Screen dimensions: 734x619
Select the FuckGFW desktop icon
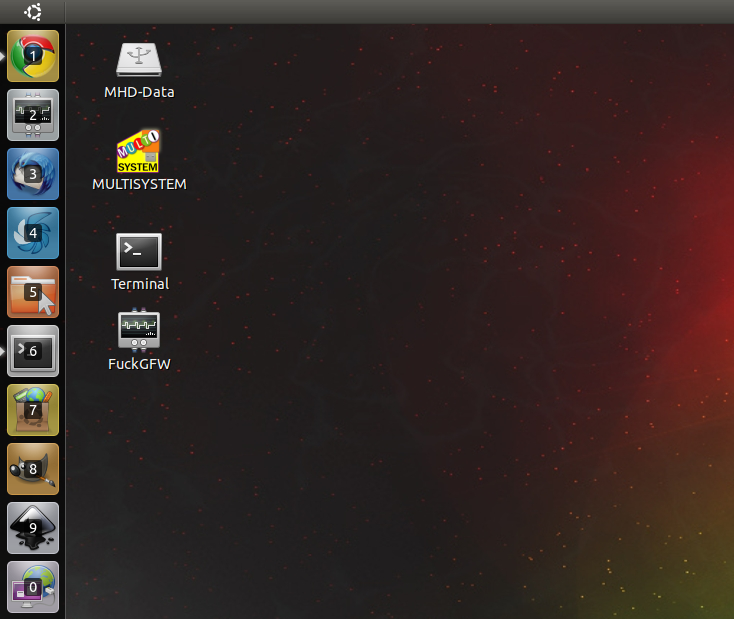coord(139,328)
